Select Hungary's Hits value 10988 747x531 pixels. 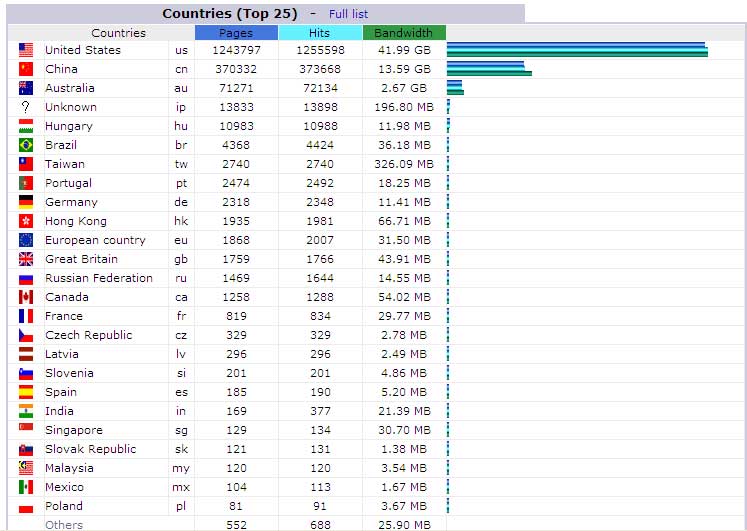pyautogui.click(x=320, y=126)
